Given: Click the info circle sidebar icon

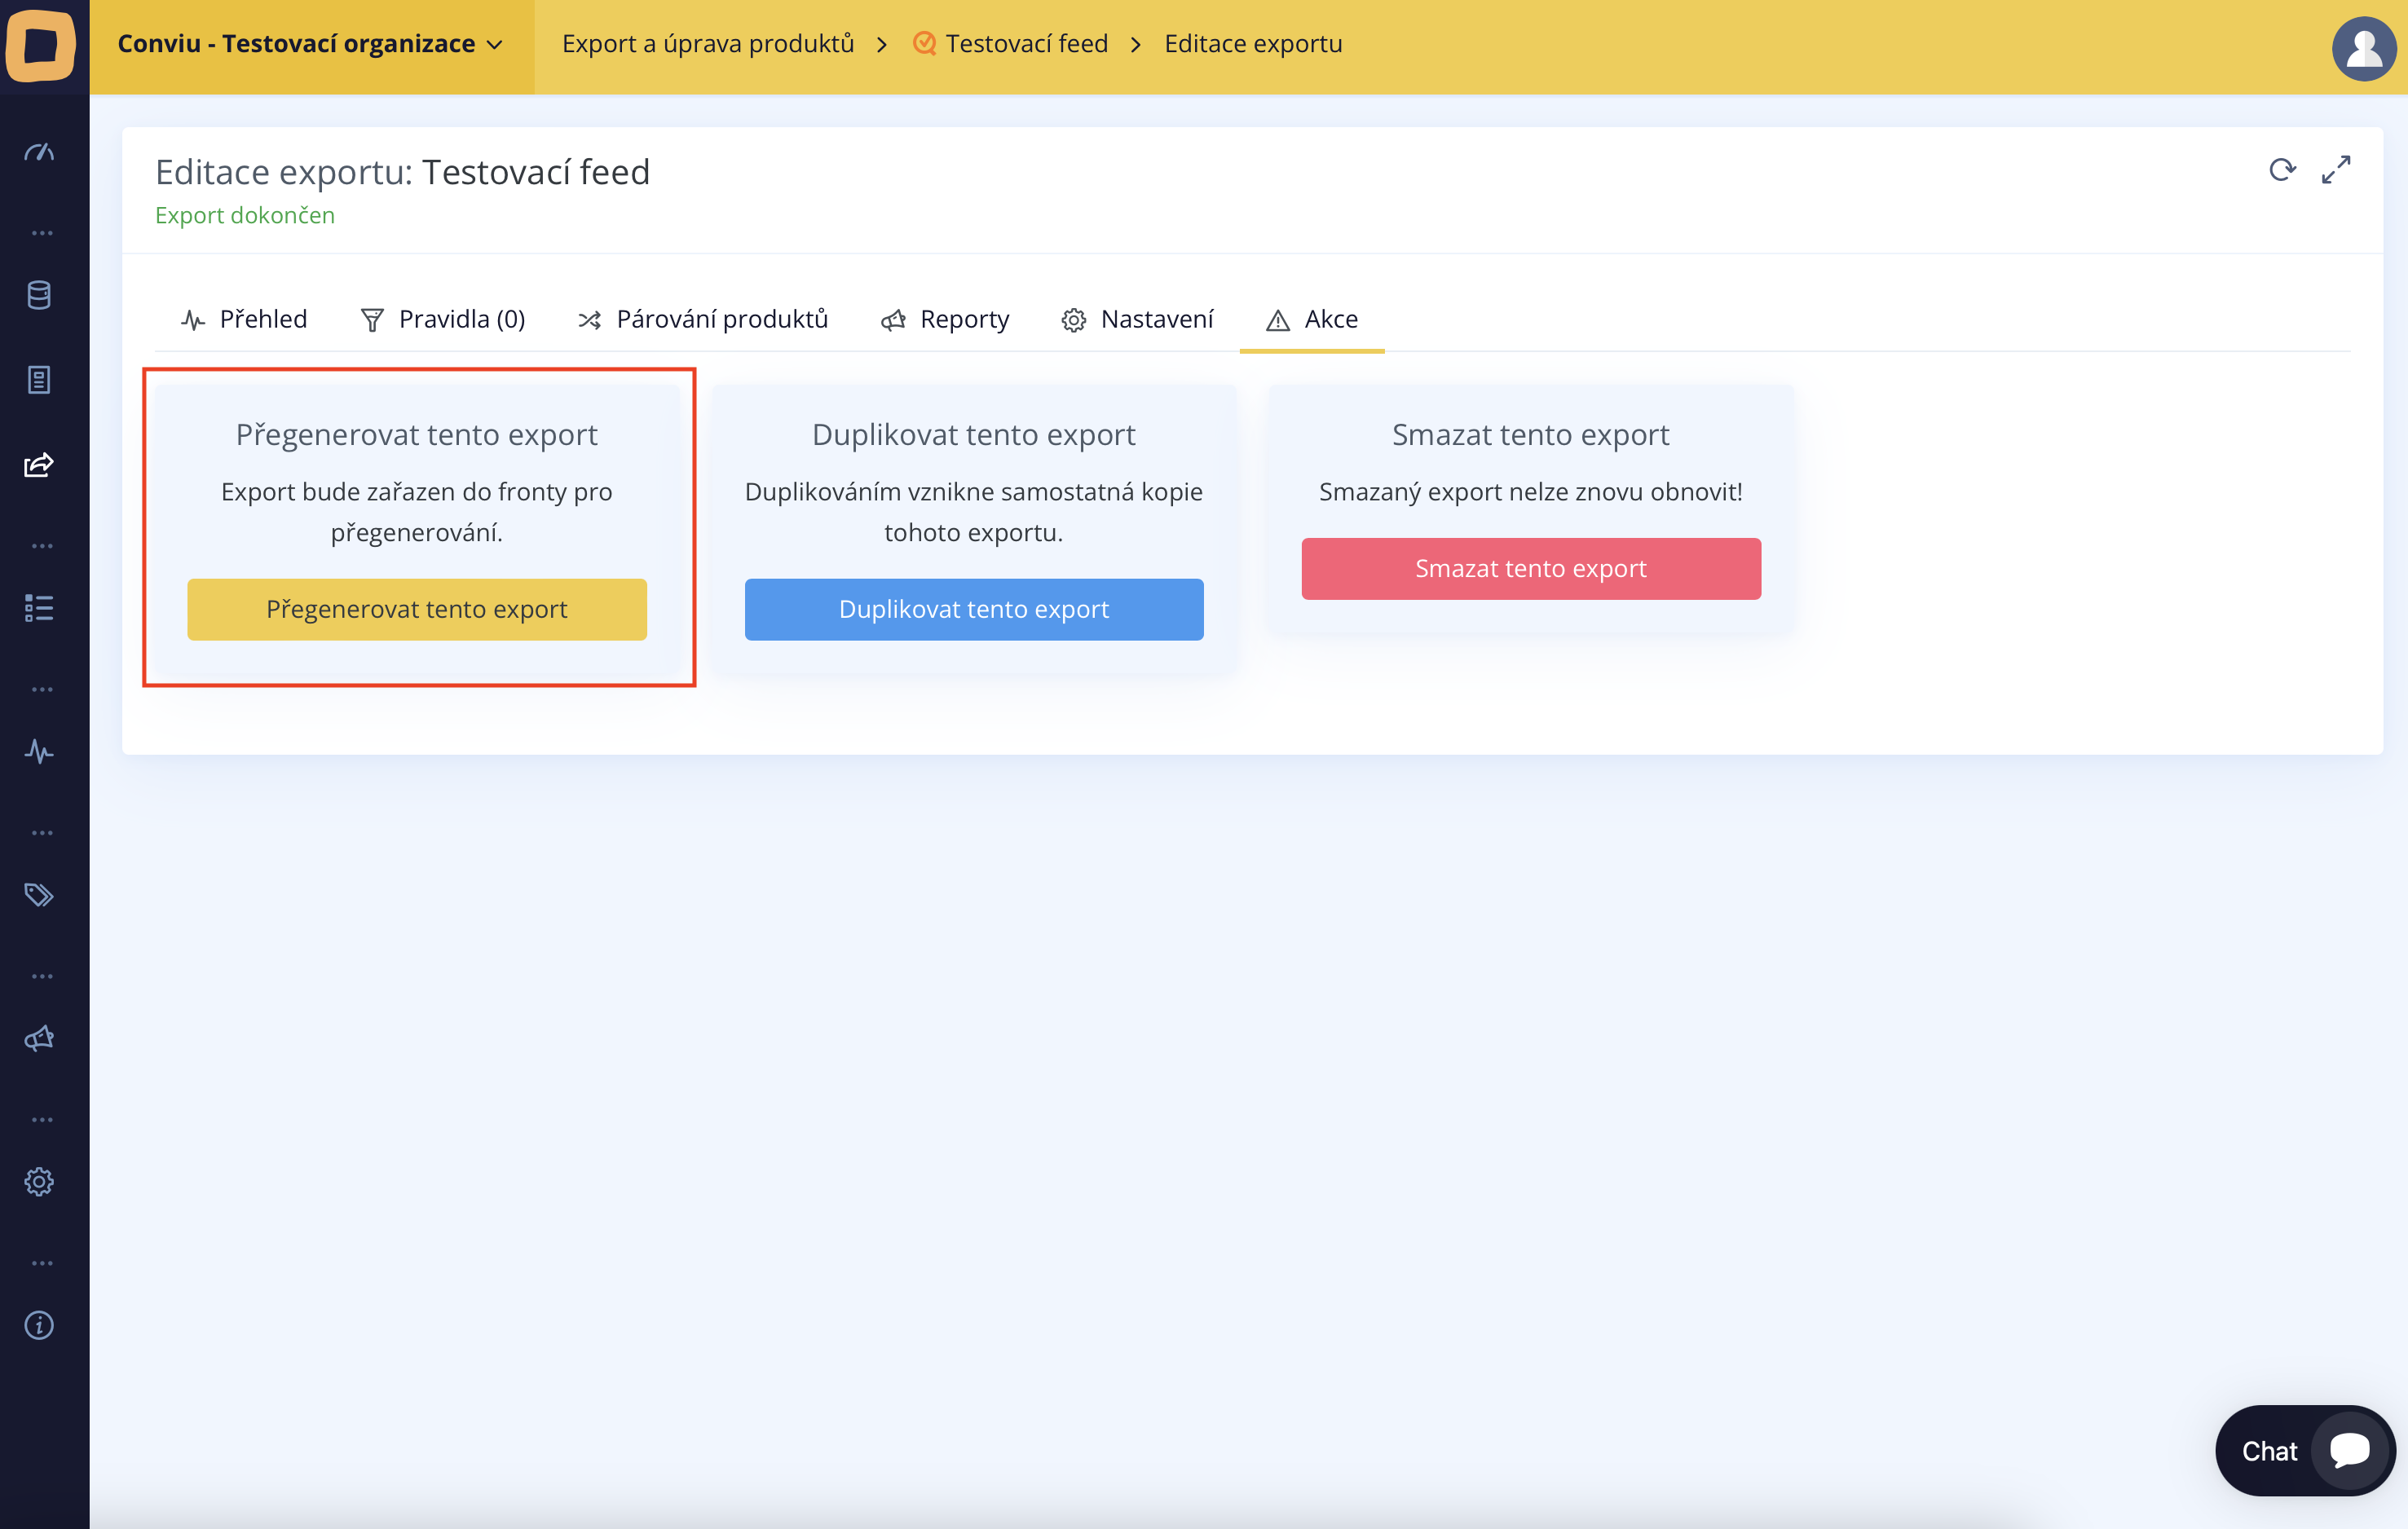Looking at the screenshot, I should [x=40, y=1325].
